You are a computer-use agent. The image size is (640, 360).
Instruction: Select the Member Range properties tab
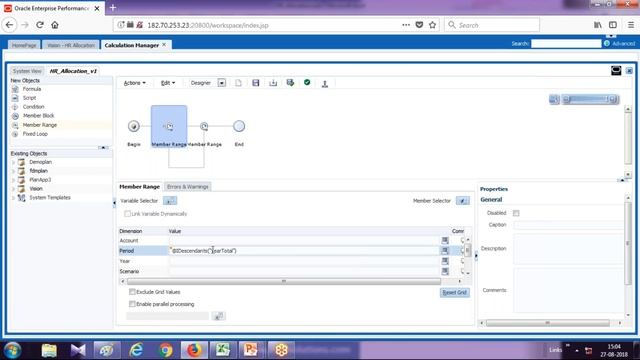point(140,187)
